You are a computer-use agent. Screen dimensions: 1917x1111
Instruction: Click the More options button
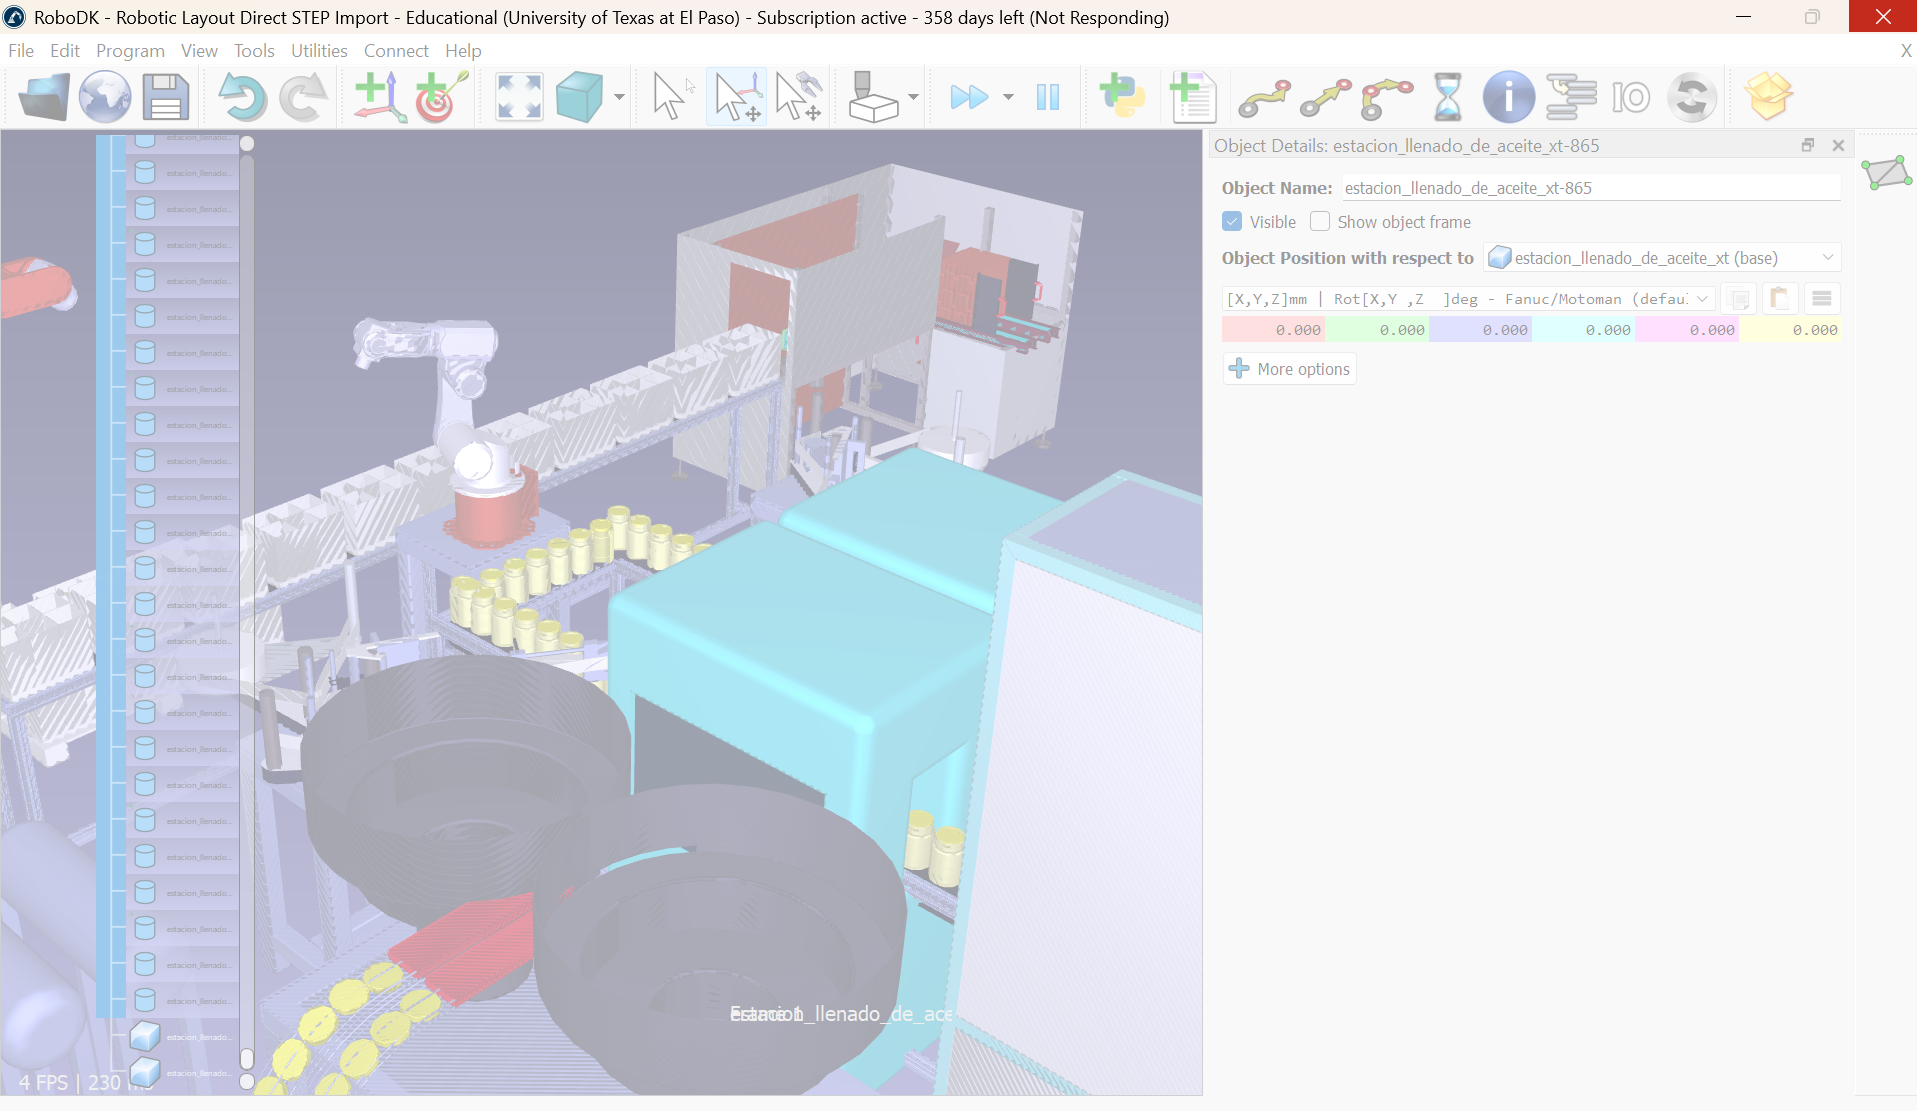click(1290, 369)
